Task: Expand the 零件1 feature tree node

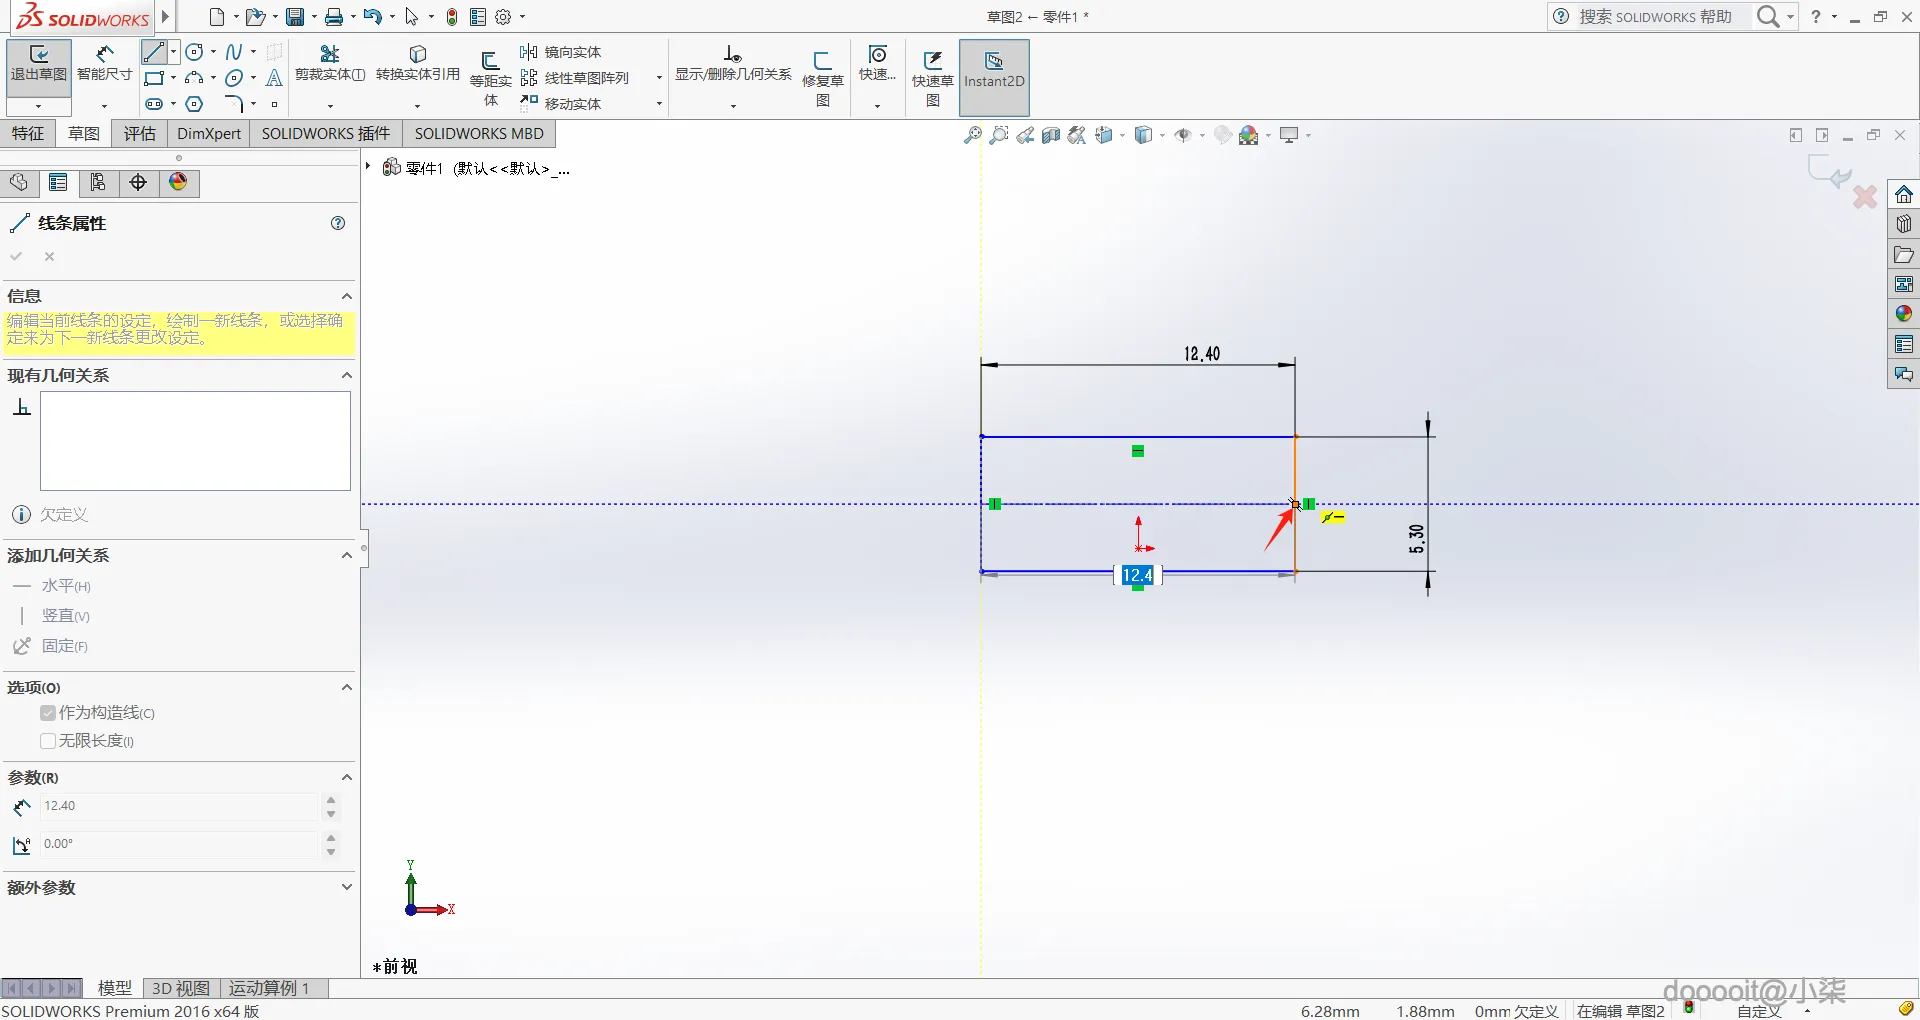Action: click(369, 167)
